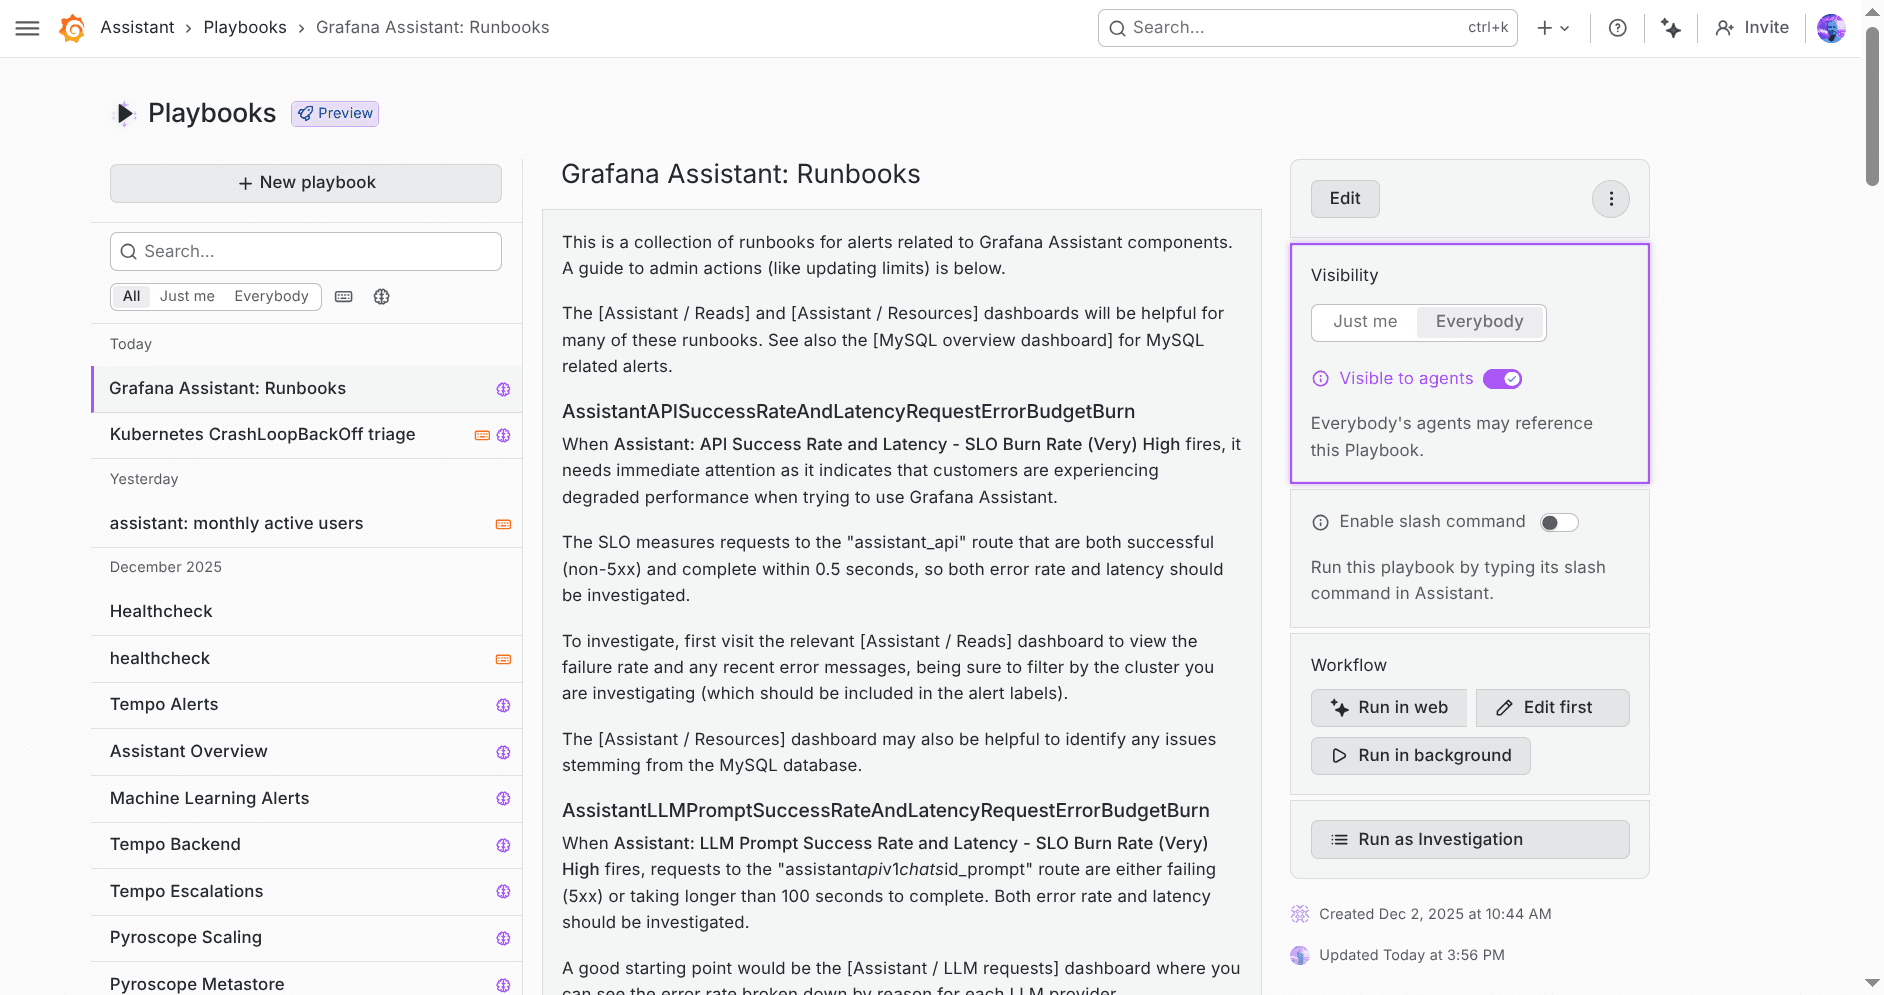Screen dimensions: 1884x995
Task: Click the brain icon next to Tempo Alerts
Action: (x=503, y=705)
